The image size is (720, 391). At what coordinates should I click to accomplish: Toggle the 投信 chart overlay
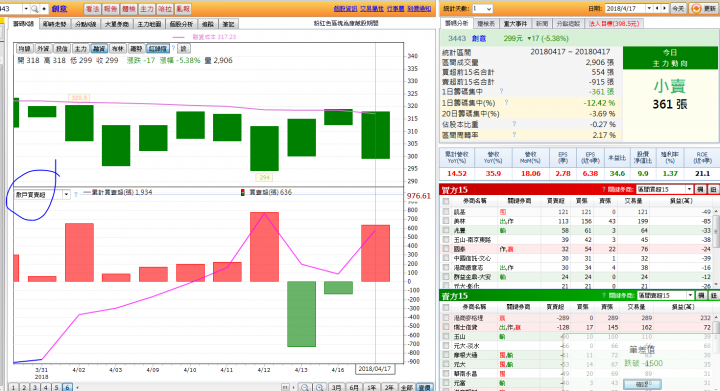coord(62,49)
